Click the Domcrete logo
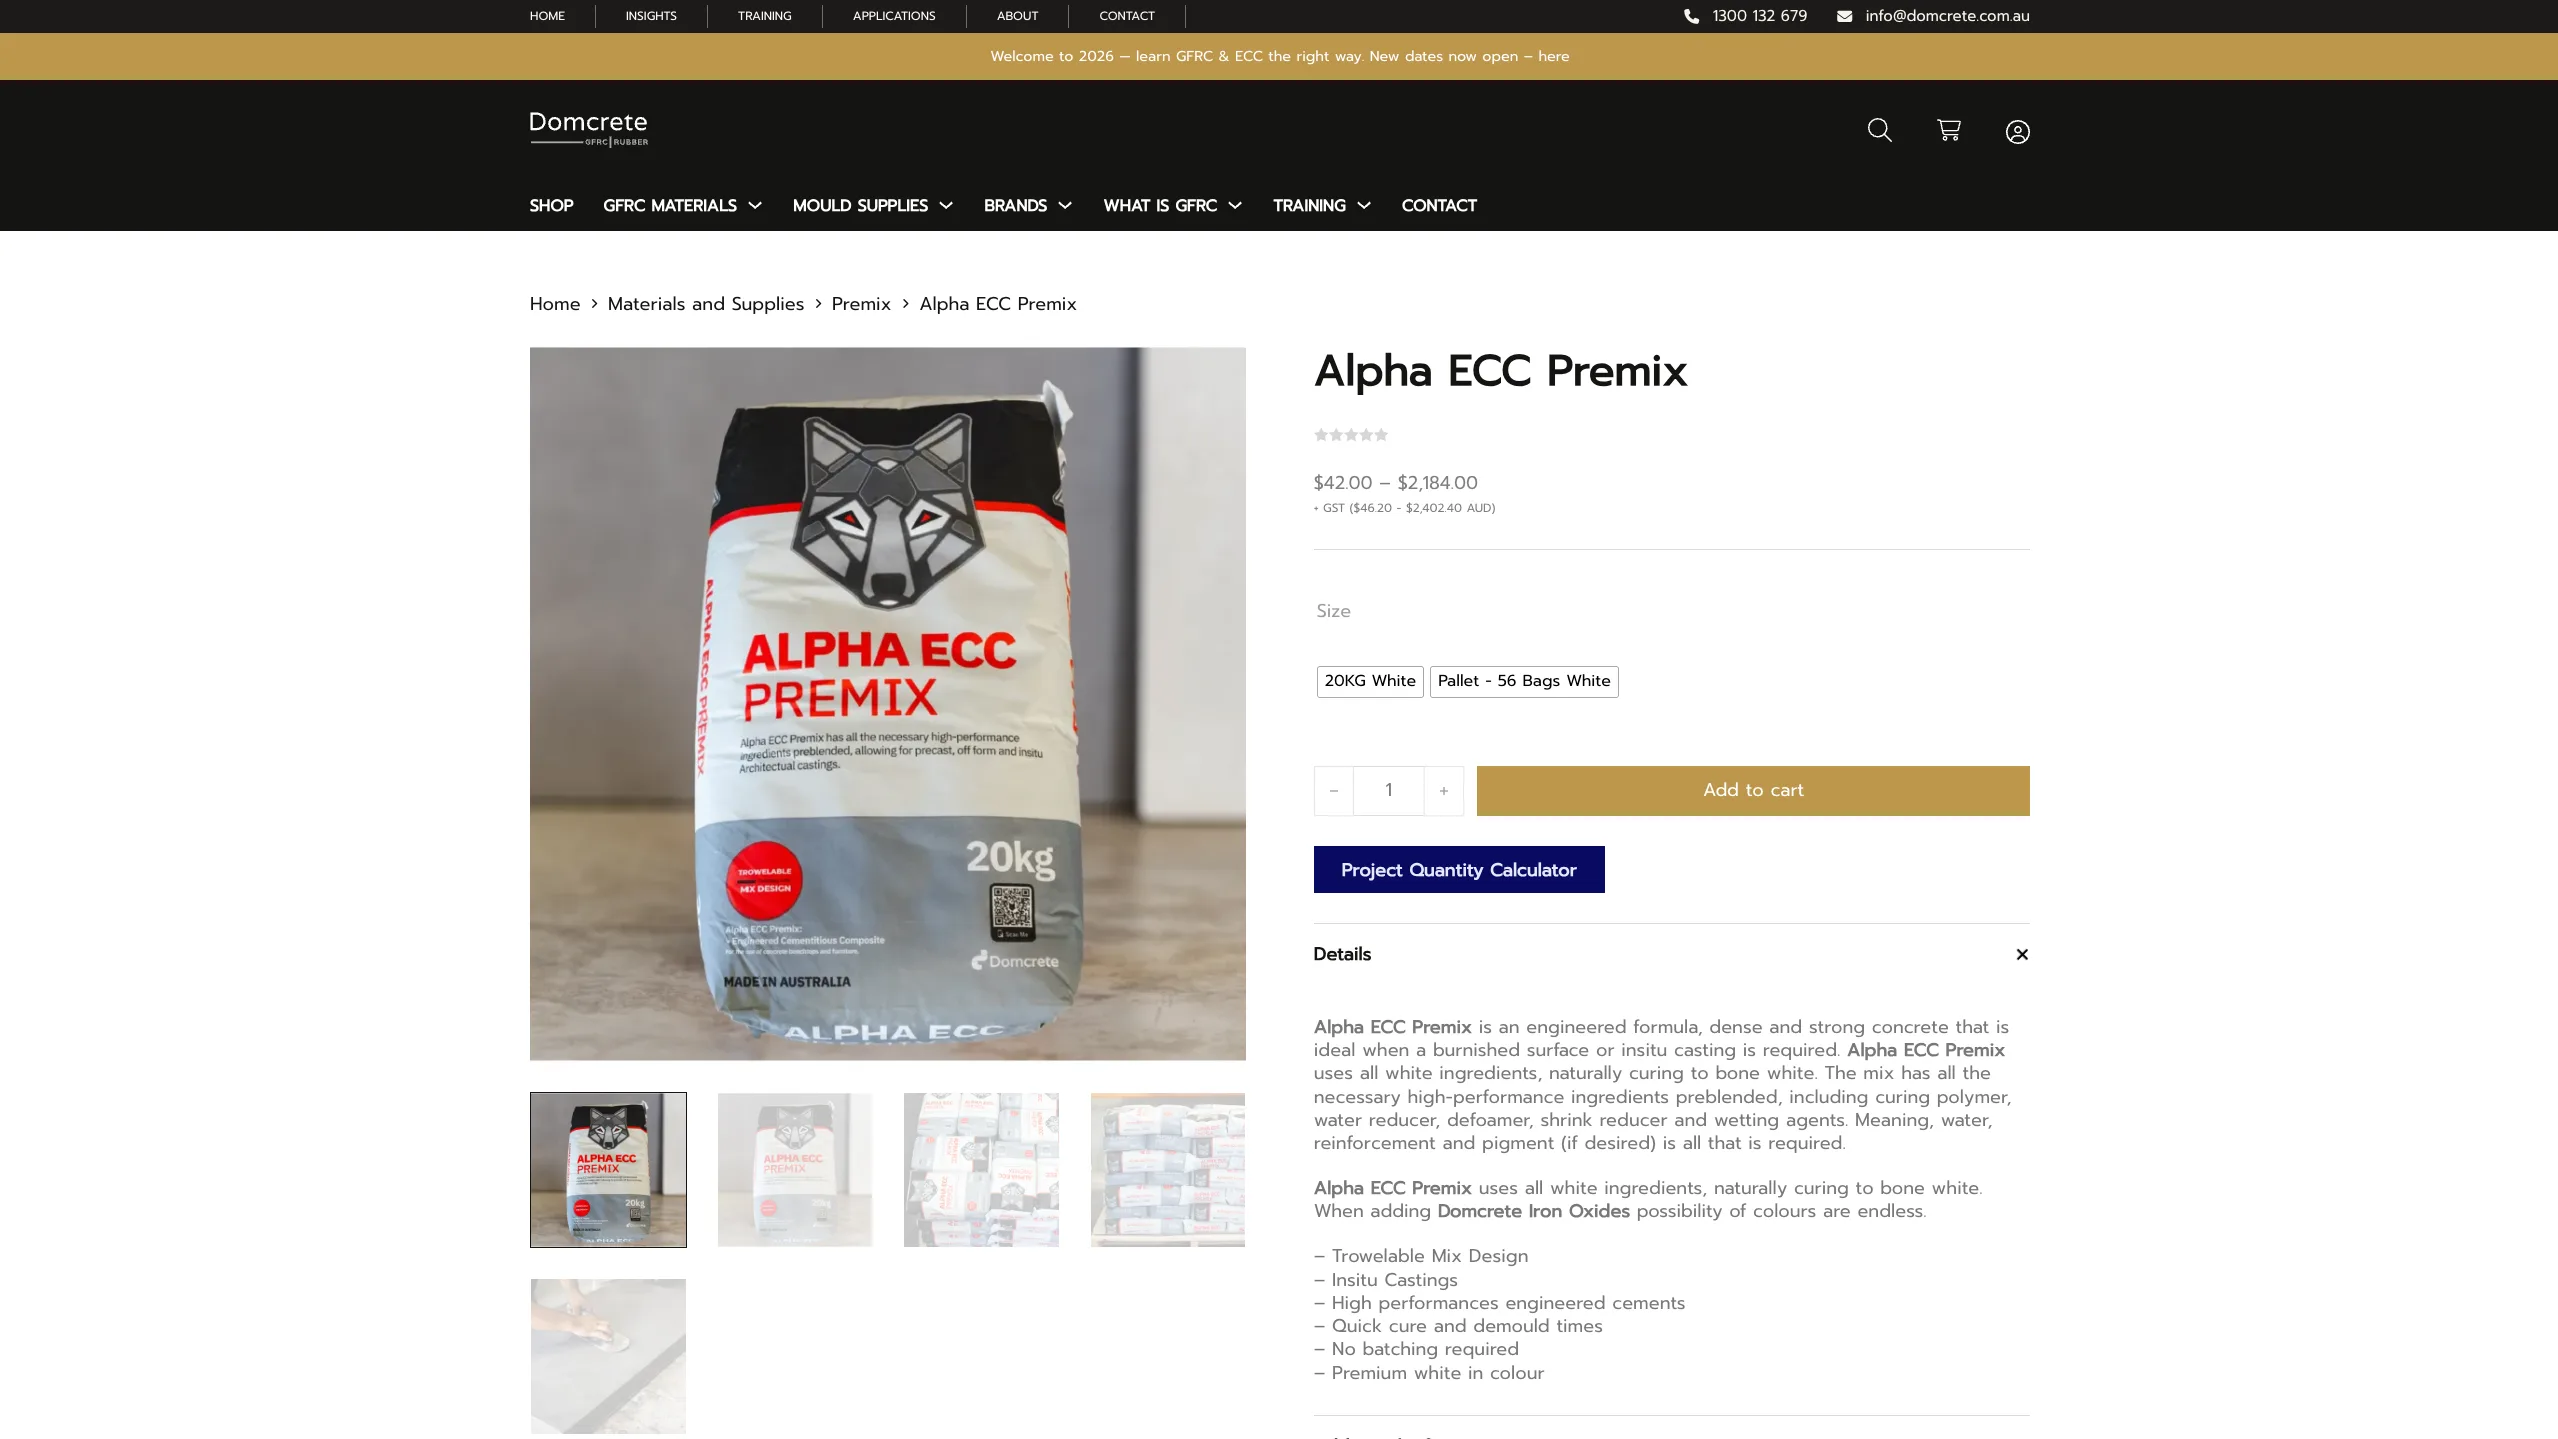The height and width of the screenshot is (1439, 2558). pos(588,128)
